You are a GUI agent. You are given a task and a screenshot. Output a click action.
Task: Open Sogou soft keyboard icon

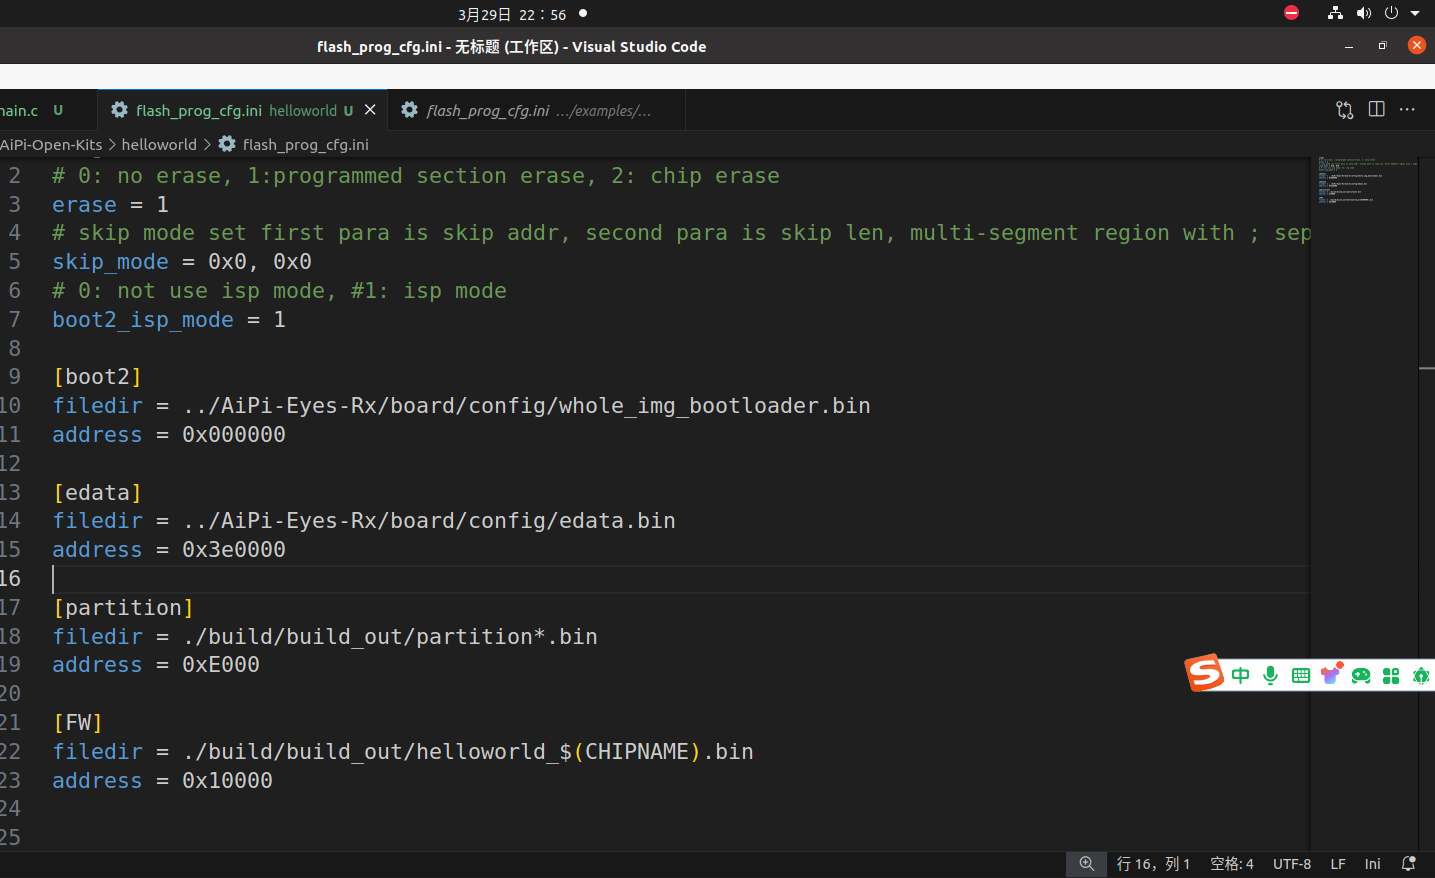click(x=1300, y=676)
